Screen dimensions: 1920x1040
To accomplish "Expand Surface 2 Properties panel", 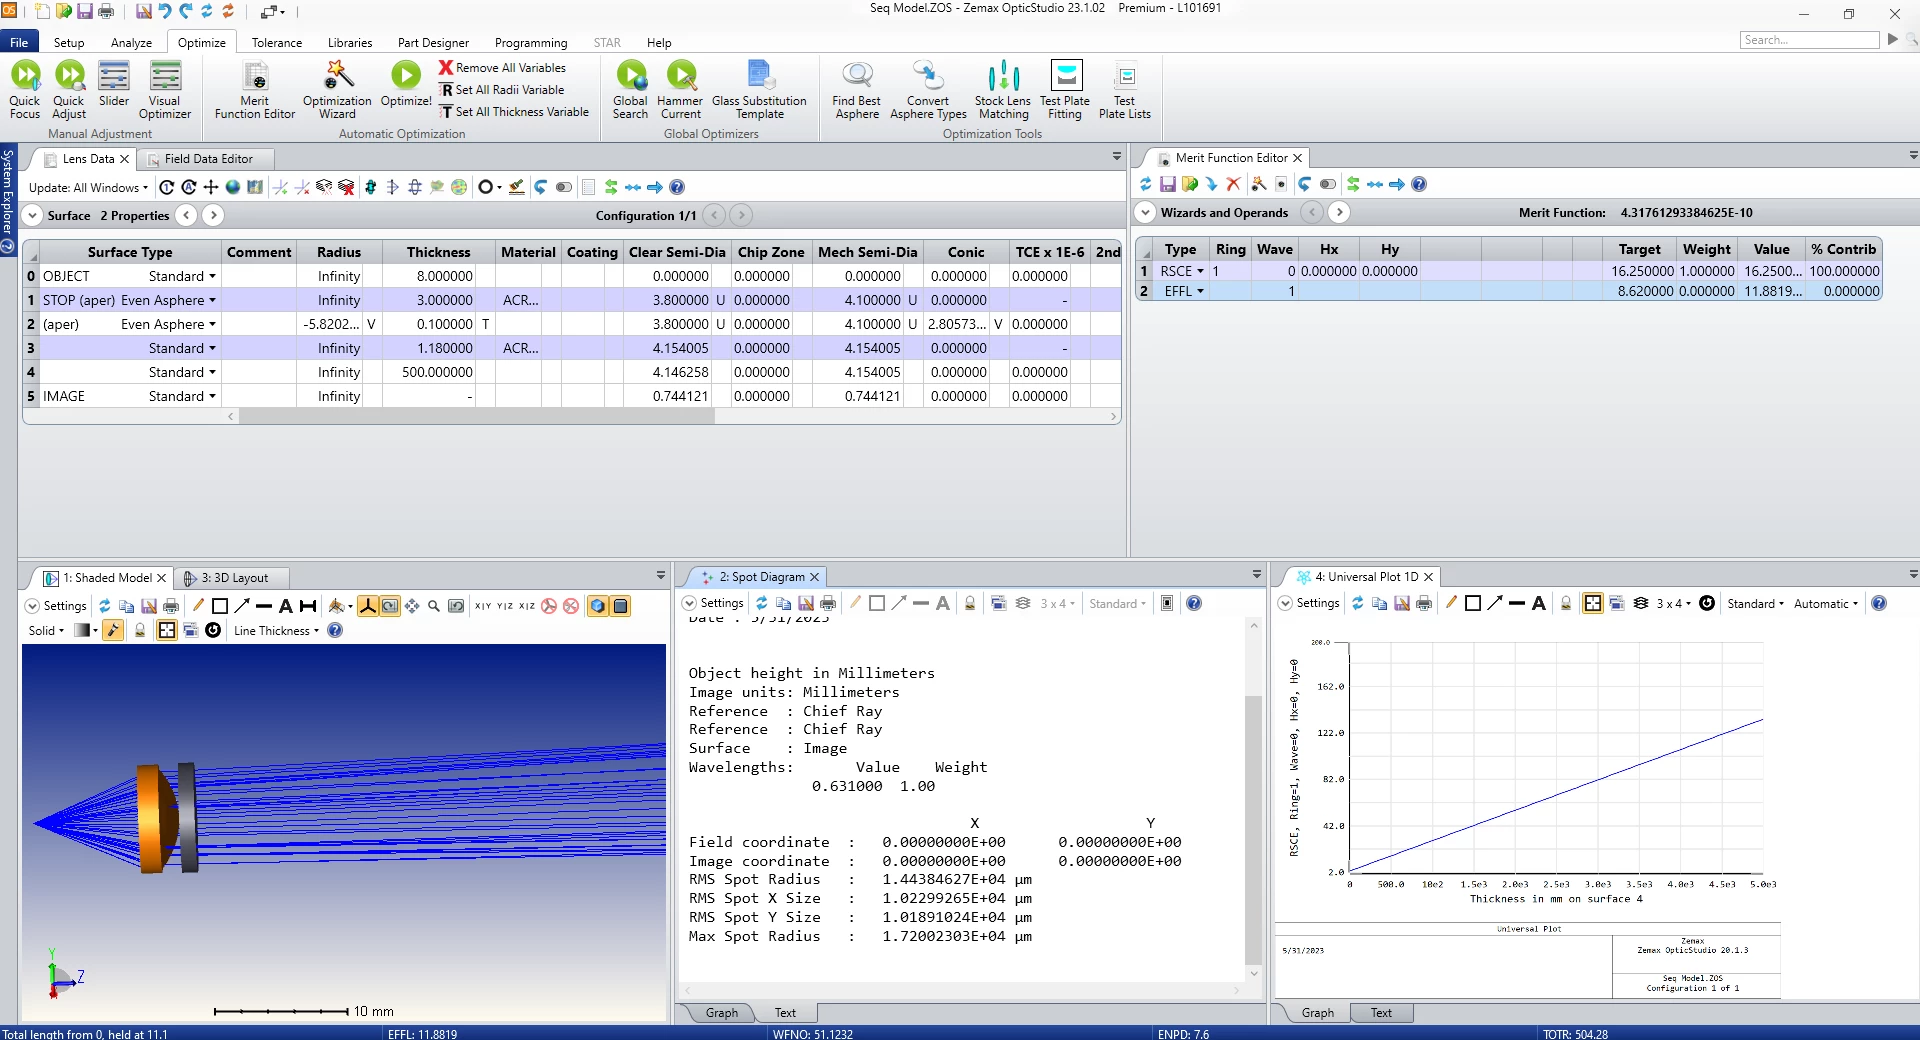I will pos(32,215).
